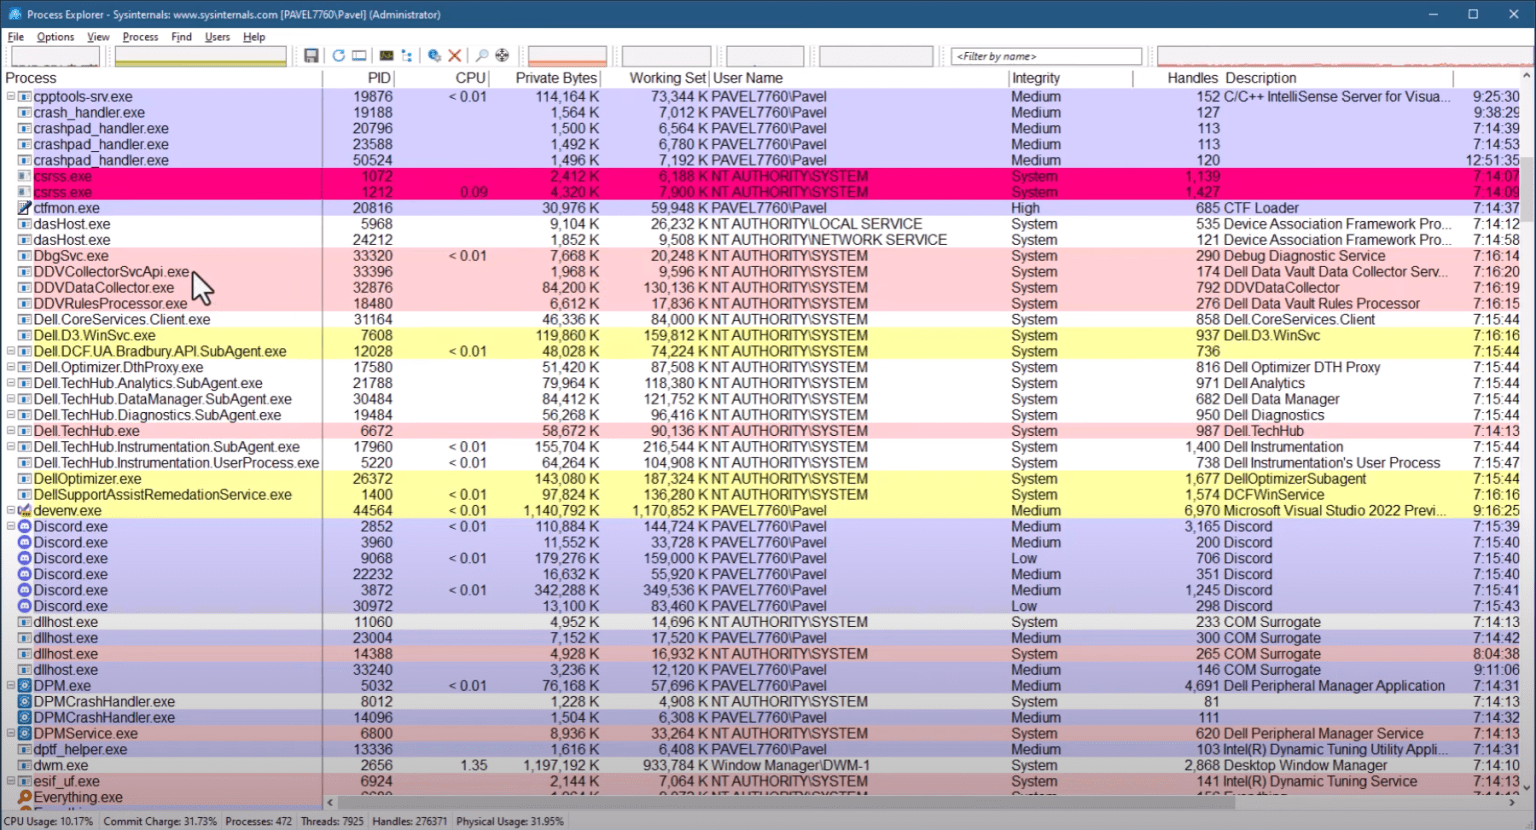Toggle Show Process Tree

(x=406, y=55)
